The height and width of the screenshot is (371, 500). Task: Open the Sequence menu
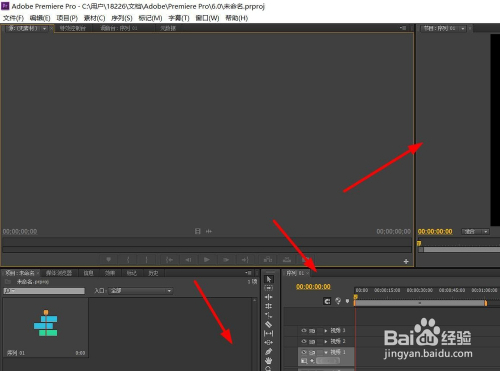(122, 18)
